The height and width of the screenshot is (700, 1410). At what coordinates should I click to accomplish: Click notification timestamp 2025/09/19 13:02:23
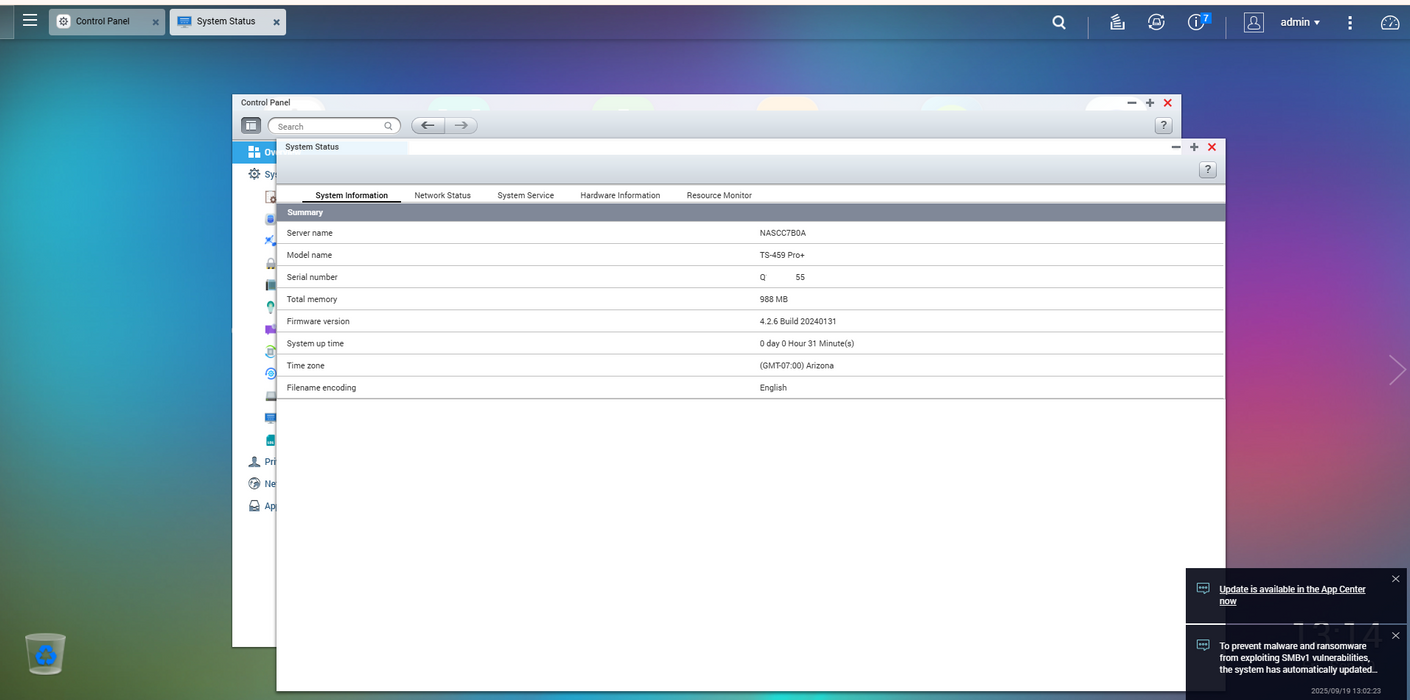click(1346, 690)
